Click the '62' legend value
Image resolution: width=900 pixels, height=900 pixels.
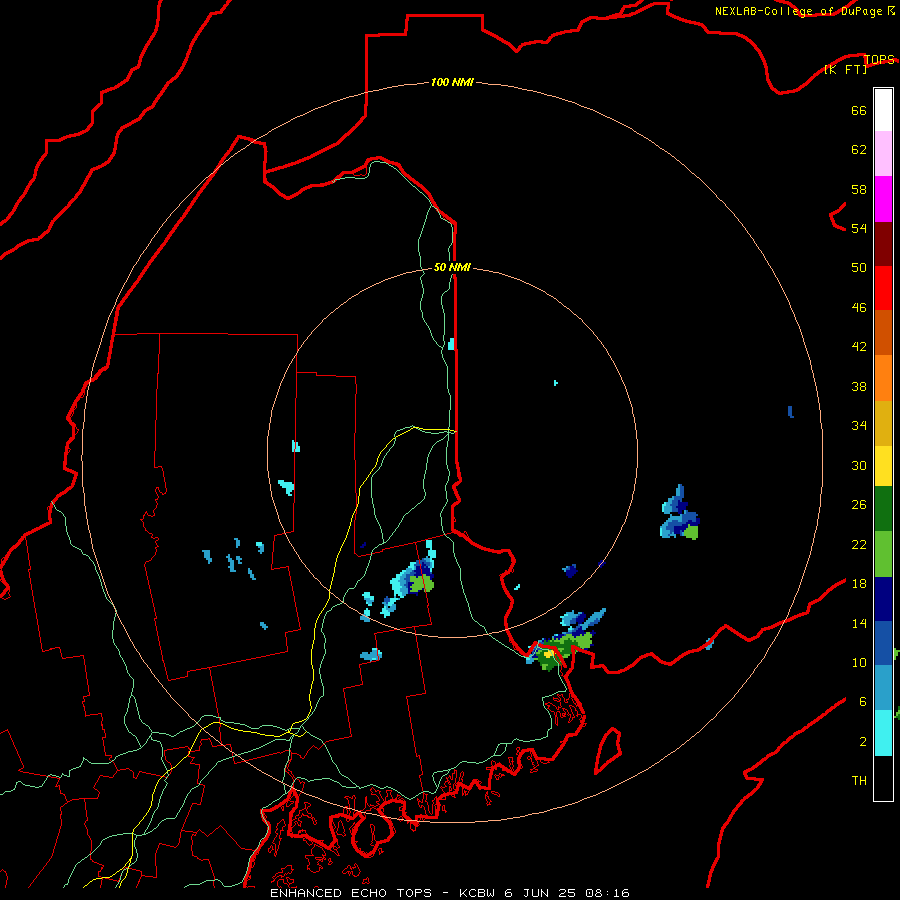pos(859,150)
